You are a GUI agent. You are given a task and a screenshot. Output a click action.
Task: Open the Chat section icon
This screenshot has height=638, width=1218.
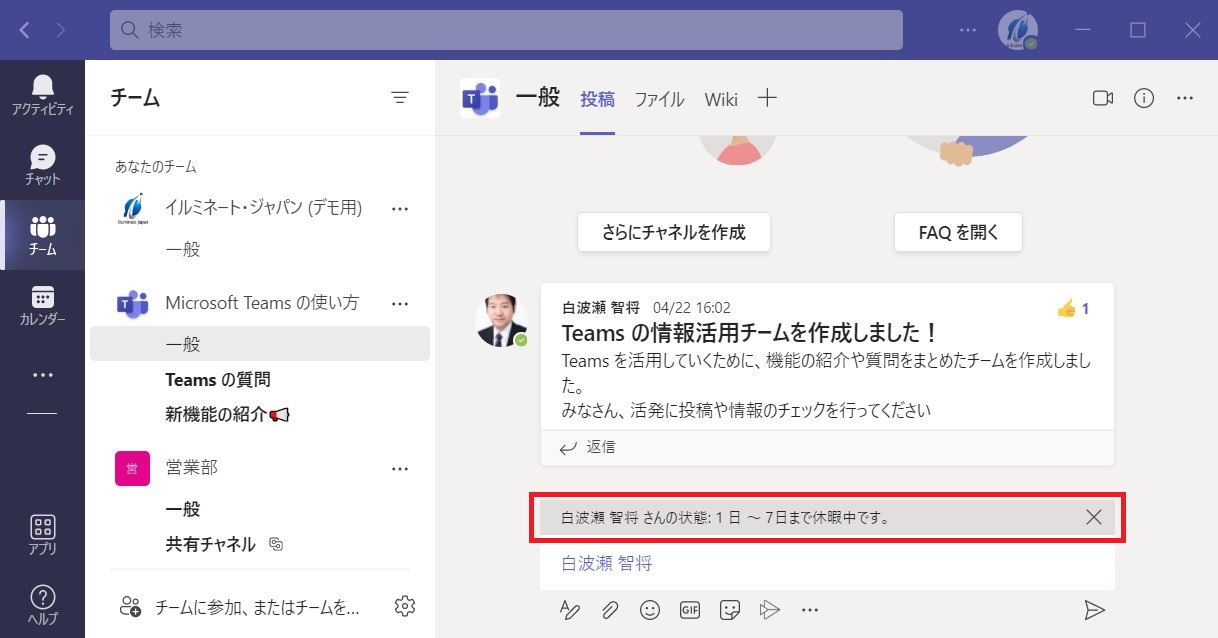click(42, 157)
